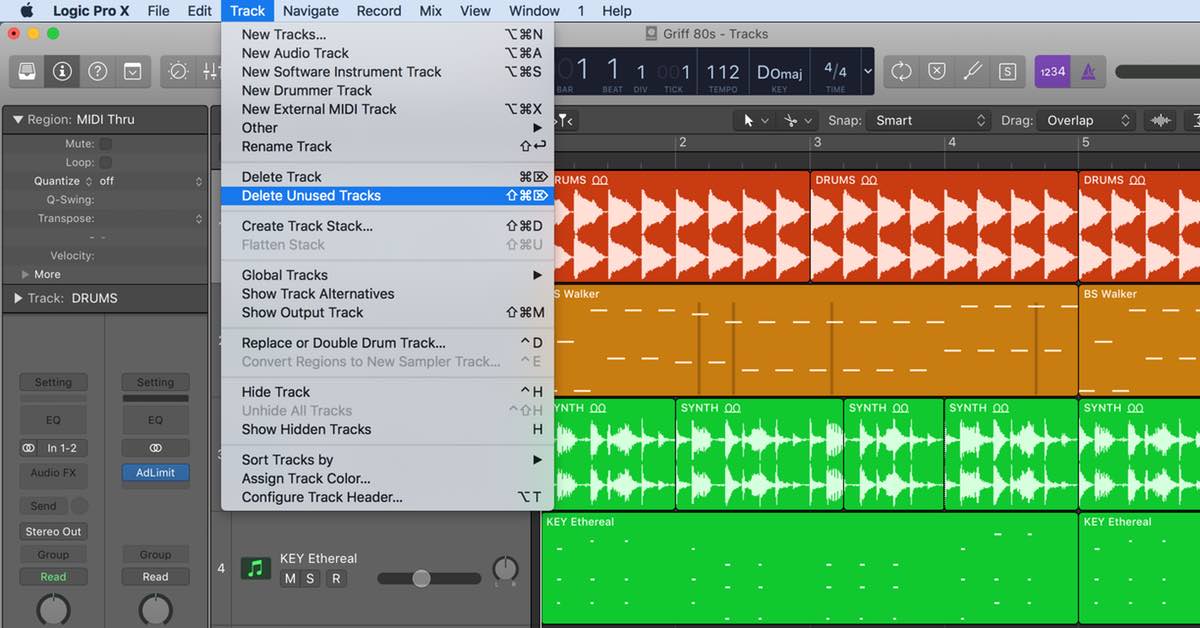The width and height of the screenshot is (1200, 628).
Task: Click the Cycle mode loop icon
Action: pyautogui.click(x=901, y=71)
